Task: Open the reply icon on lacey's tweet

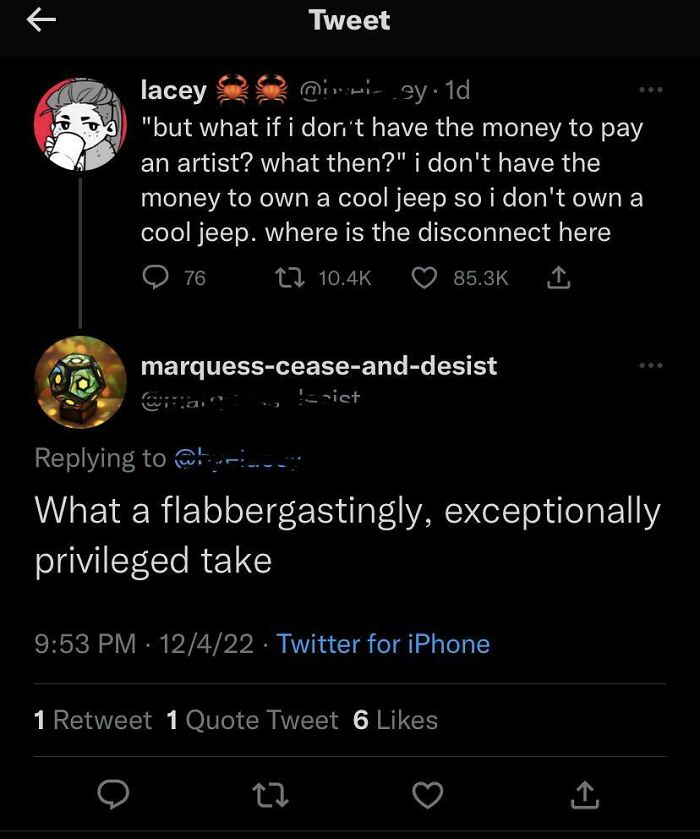Action: tap(157, 279)
